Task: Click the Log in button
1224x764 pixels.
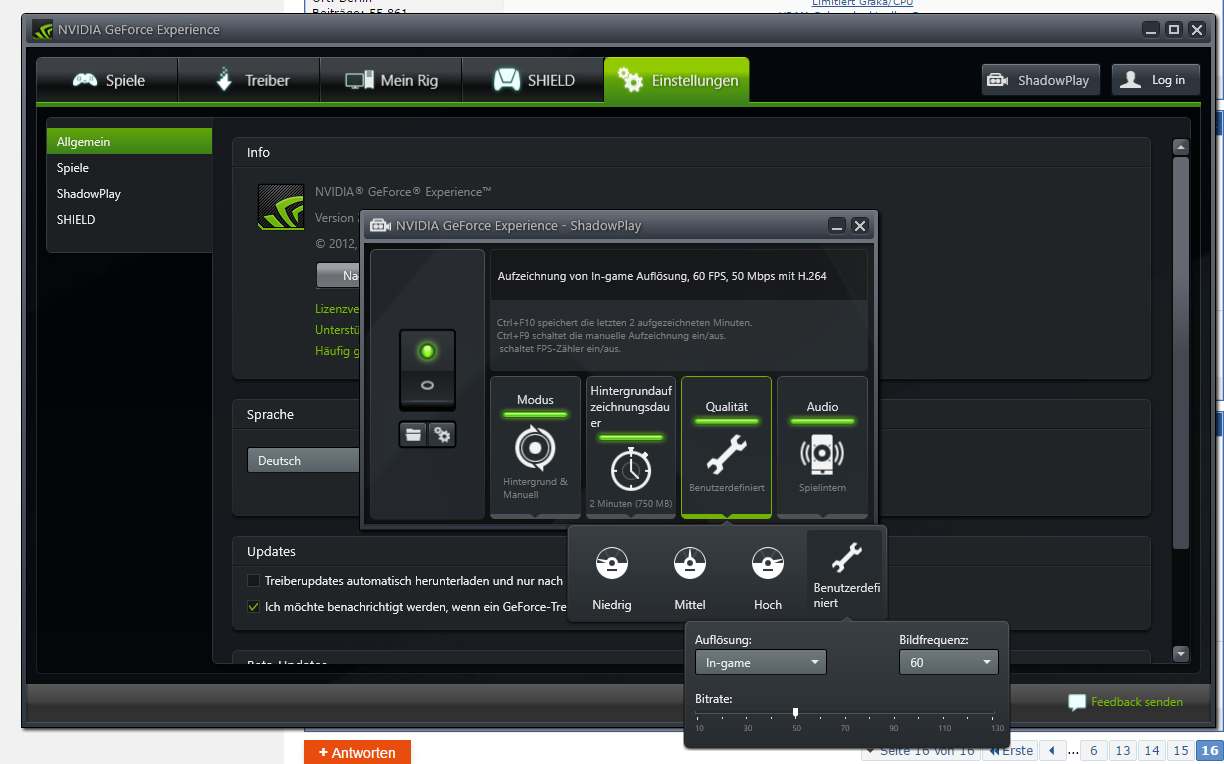Action: pos(1155,80)
